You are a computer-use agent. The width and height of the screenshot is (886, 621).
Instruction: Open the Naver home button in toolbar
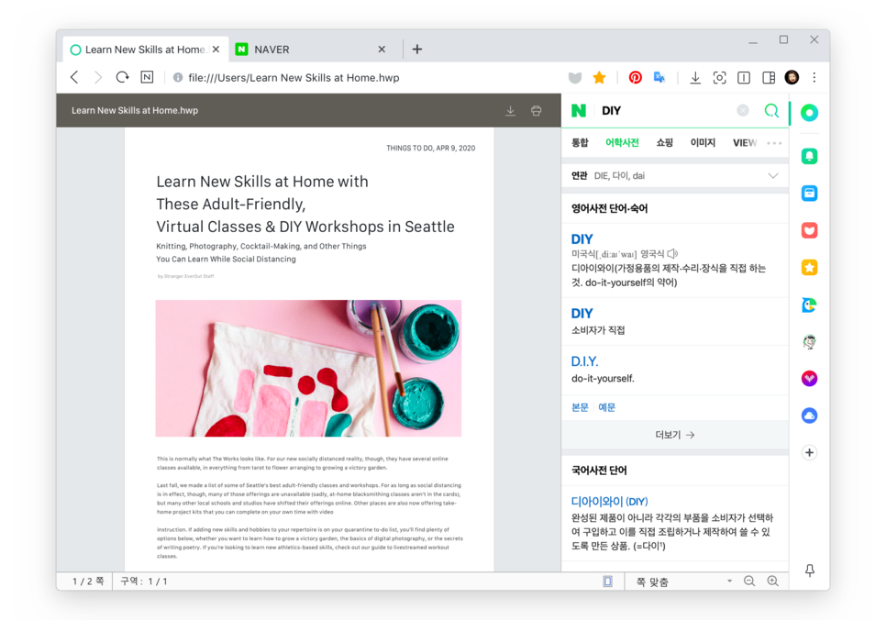click(147, 77)
